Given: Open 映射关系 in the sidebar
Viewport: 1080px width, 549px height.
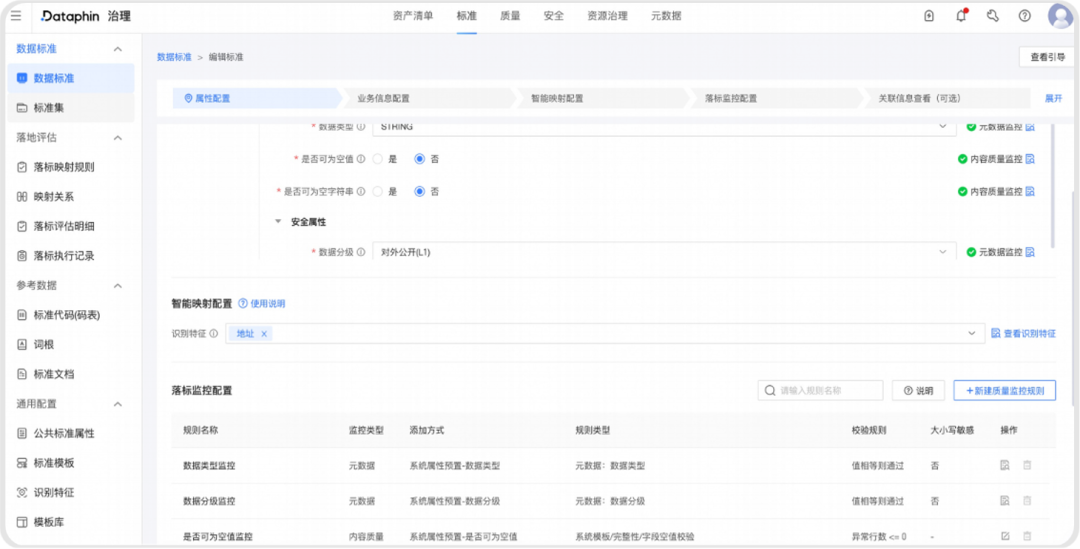Looking at the screenshot, I should click(x=71, y=197).
